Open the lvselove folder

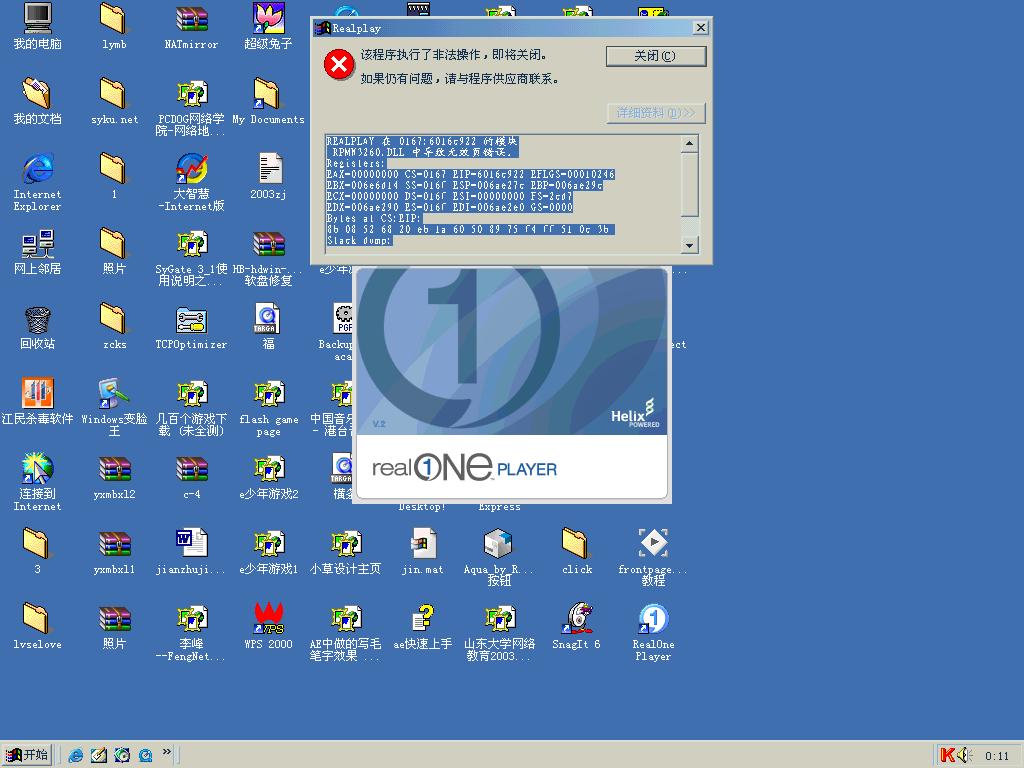36,618
